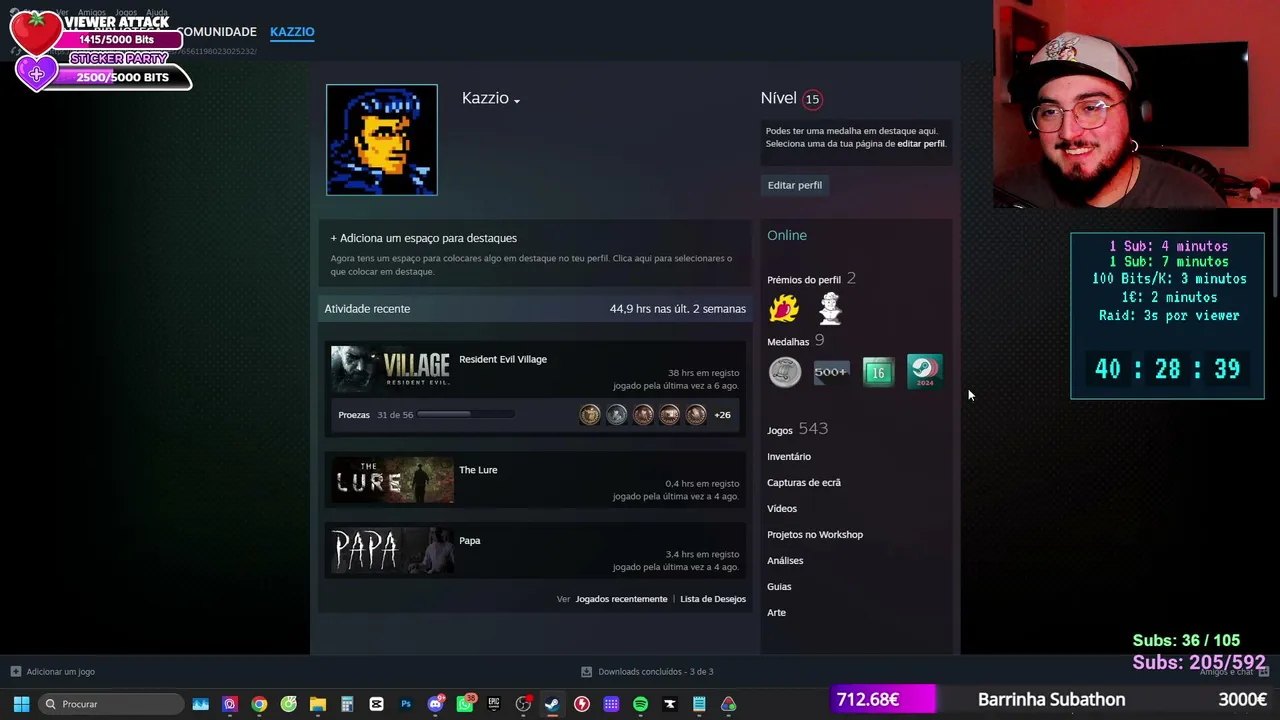1280x720 pixels.
Task: Click the Resident Evil Village banner thumbnail
Action: [x=392, y=369]
